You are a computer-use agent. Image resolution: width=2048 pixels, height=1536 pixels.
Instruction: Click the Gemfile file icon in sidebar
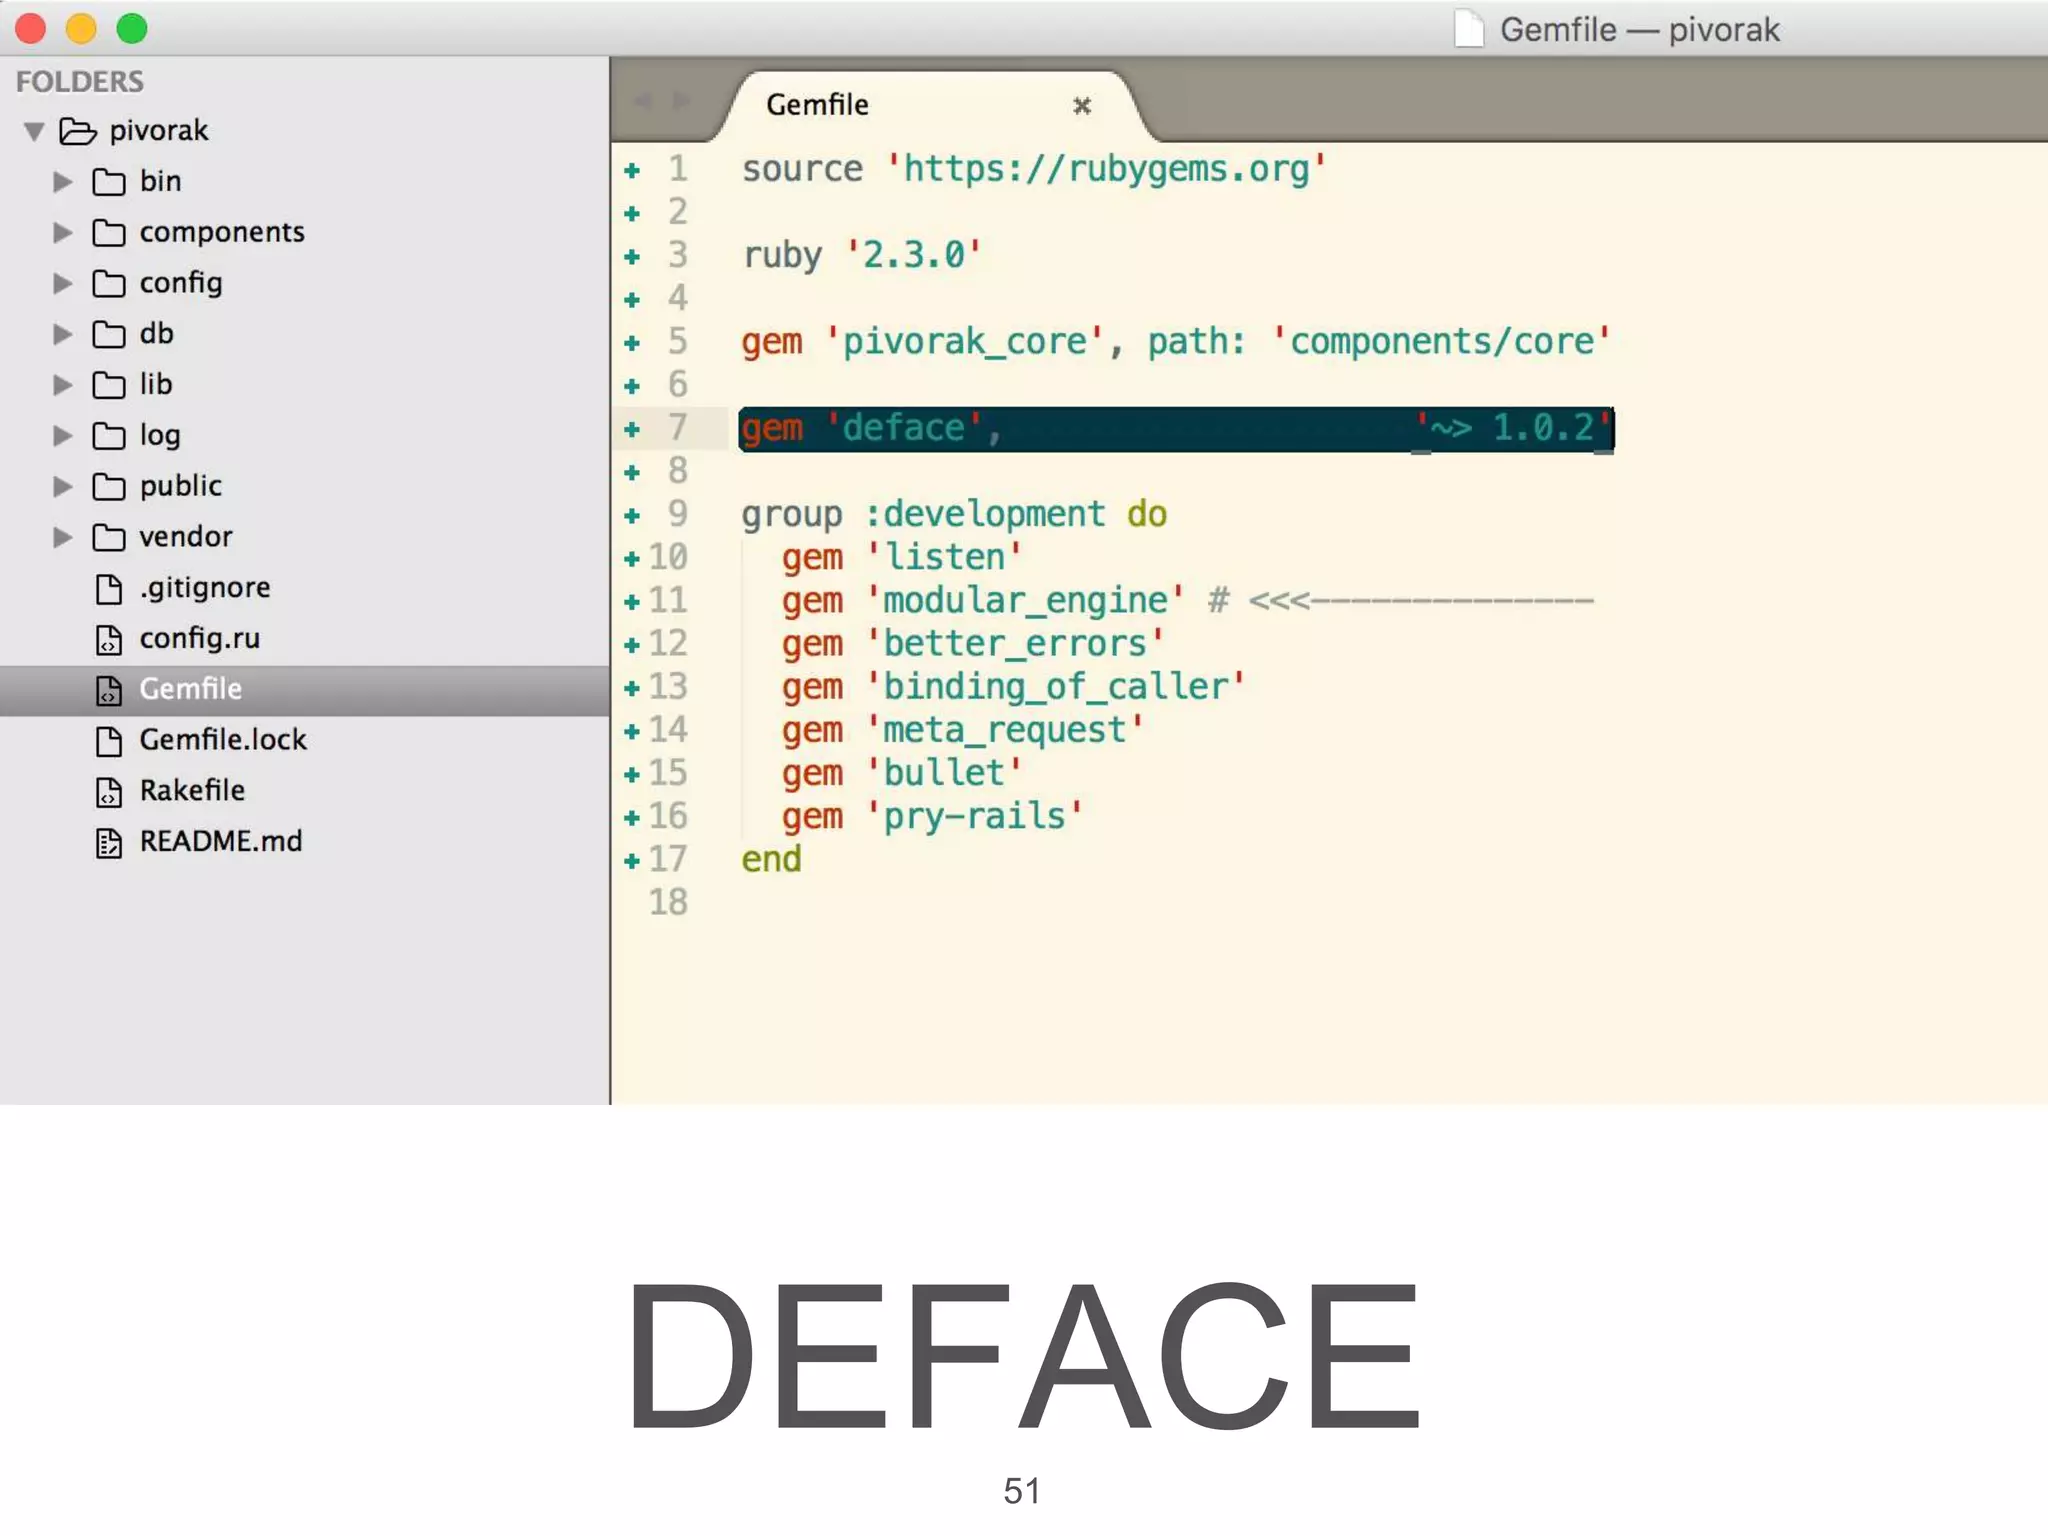(109, 690)
